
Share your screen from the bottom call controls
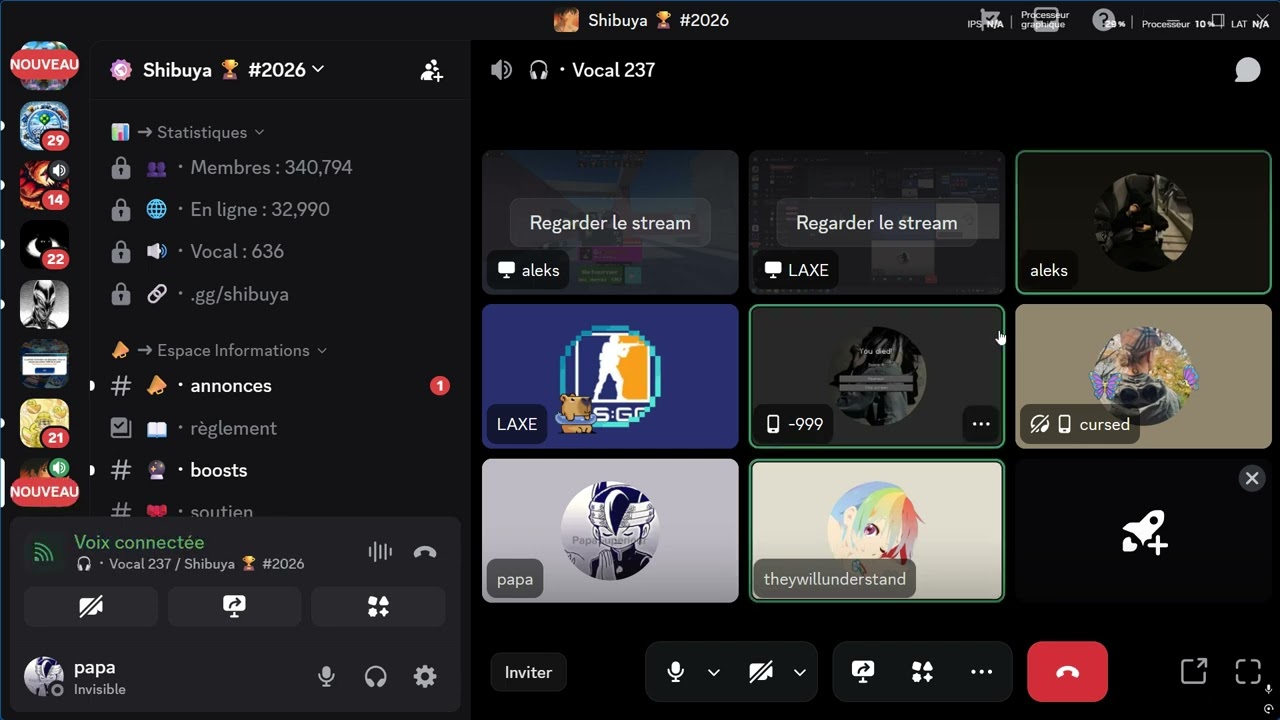[863, 672]
